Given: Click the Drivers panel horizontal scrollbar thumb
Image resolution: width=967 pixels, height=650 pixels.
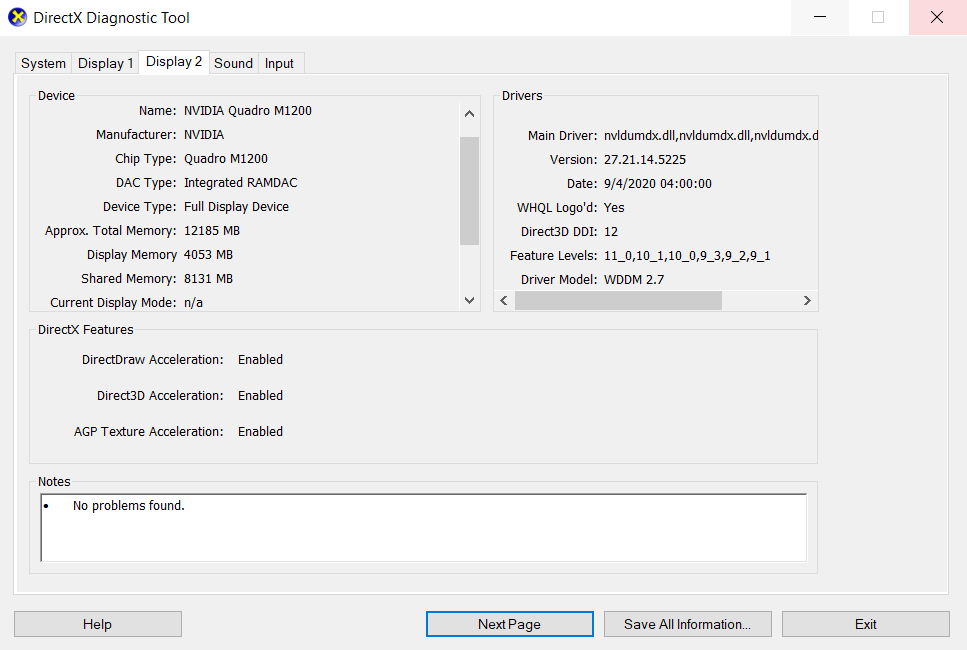Looking at the screenshot, I should coord(618,300).
